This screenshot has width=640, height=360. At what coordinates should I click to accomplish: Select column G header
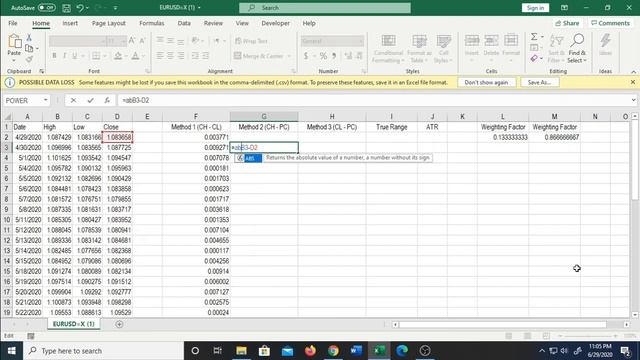point(264,117)
